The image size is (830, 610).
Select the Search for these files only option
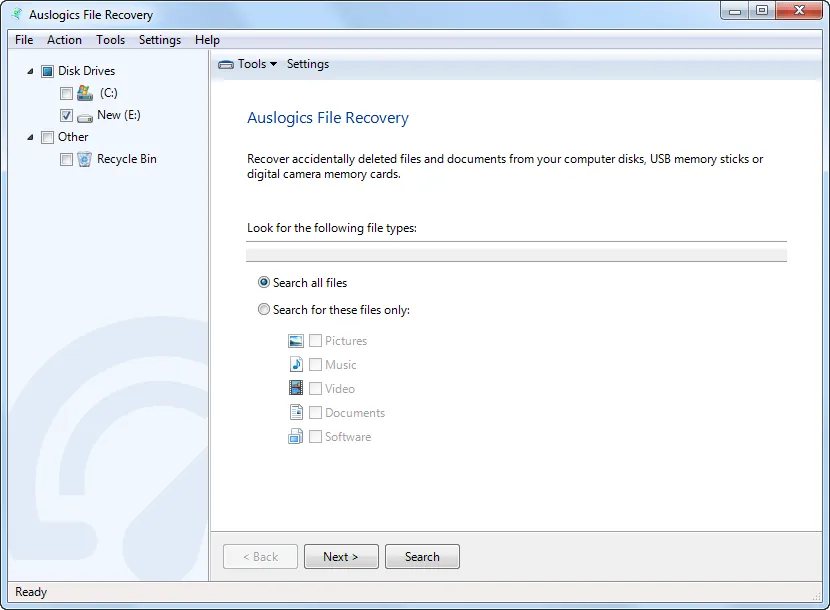(x=262, y=309)
